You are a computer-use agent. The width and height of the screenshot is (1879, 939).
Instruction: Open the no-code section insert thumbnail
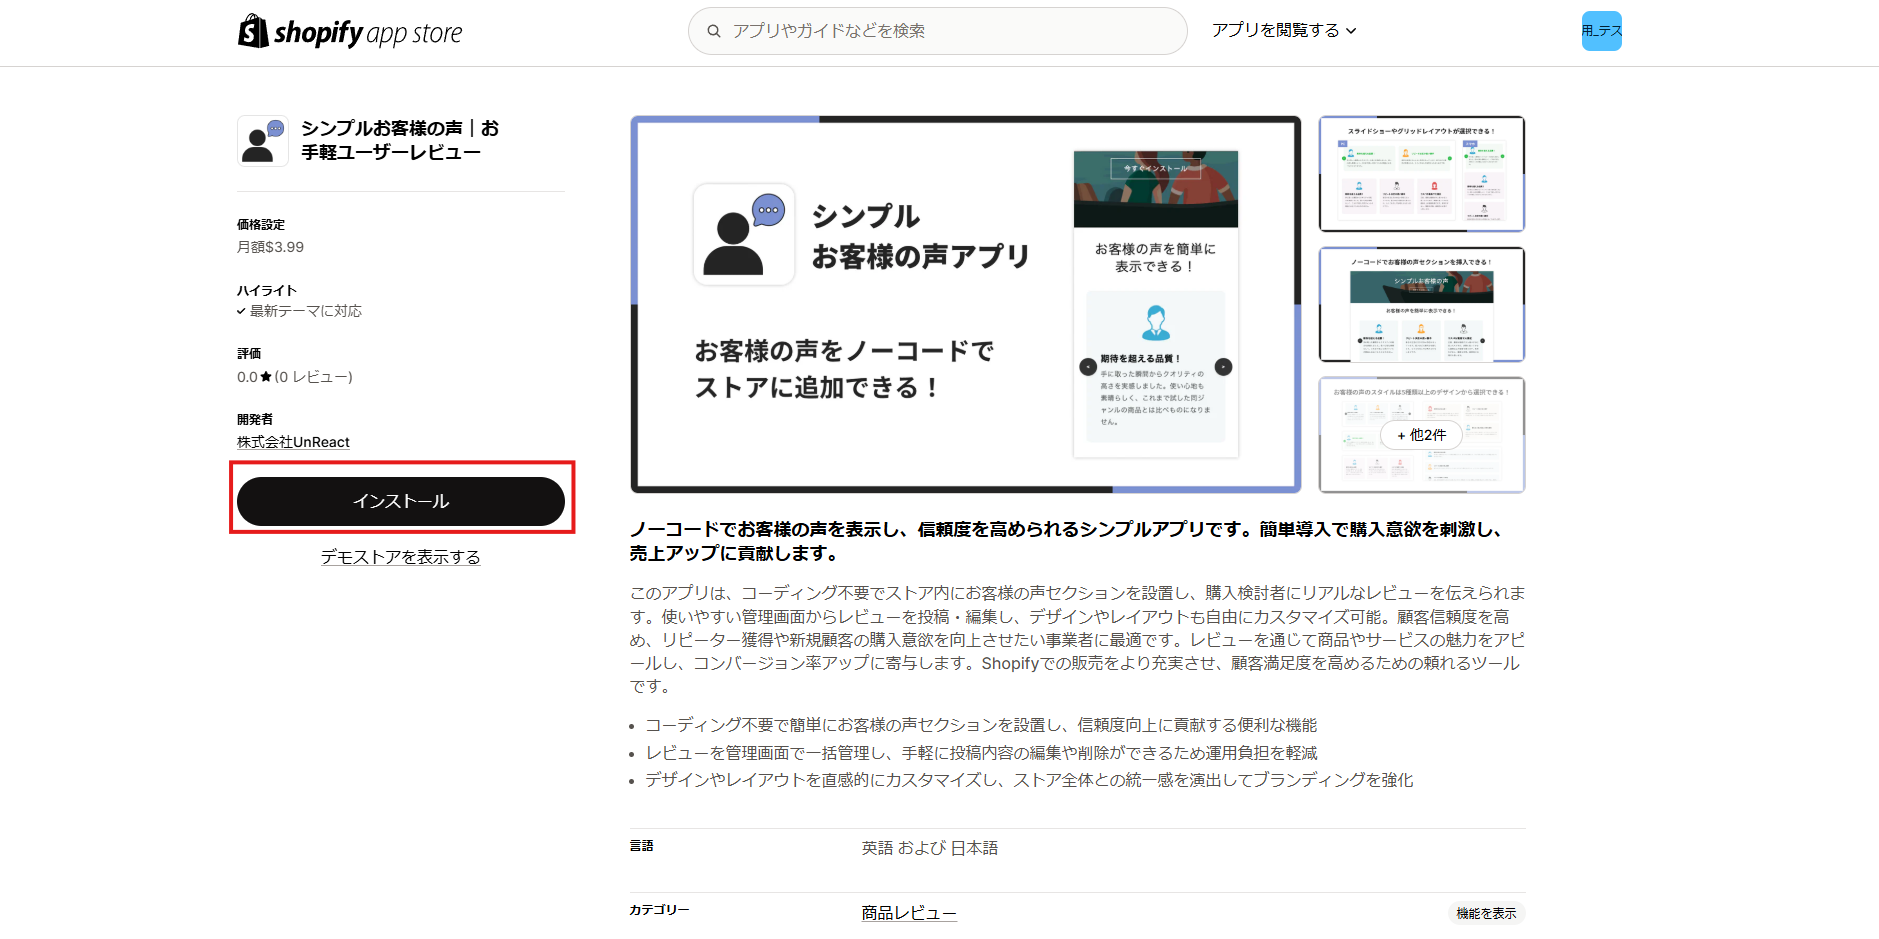[1422, 304]
